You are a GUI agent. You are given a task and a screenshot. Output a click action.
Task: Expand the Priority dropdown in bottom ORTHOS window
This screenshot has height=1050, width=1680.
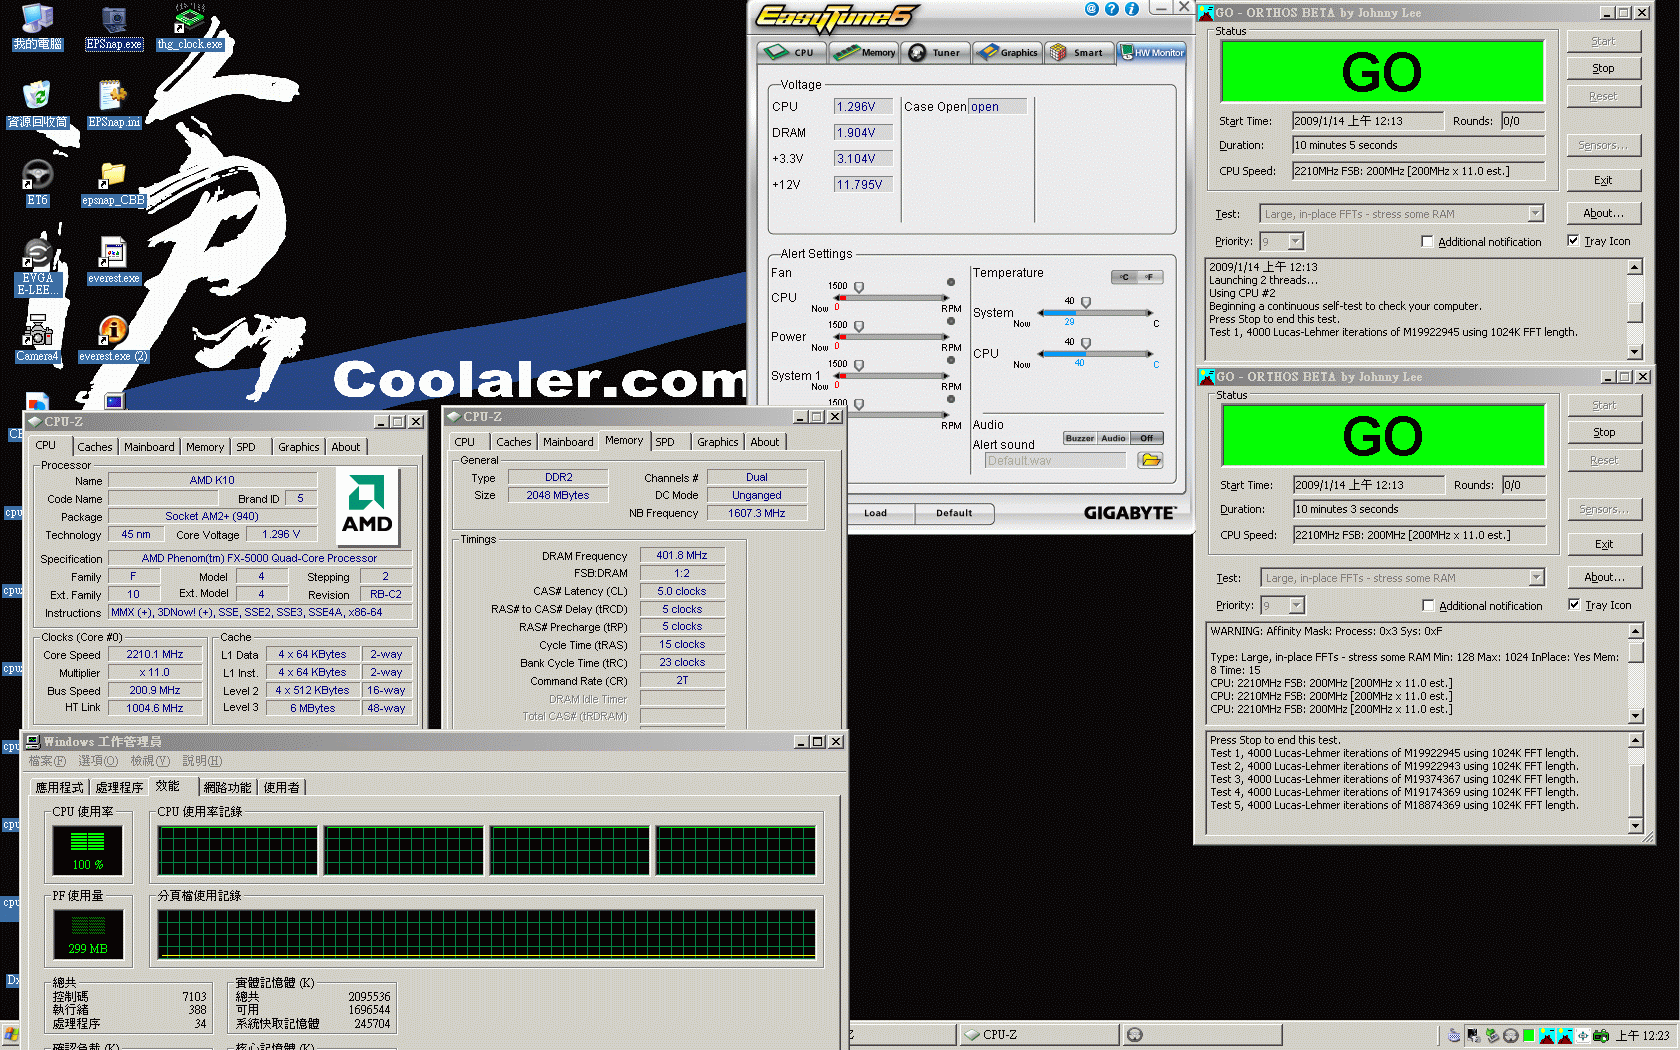pyautogui.click(x=1297, y=606)
